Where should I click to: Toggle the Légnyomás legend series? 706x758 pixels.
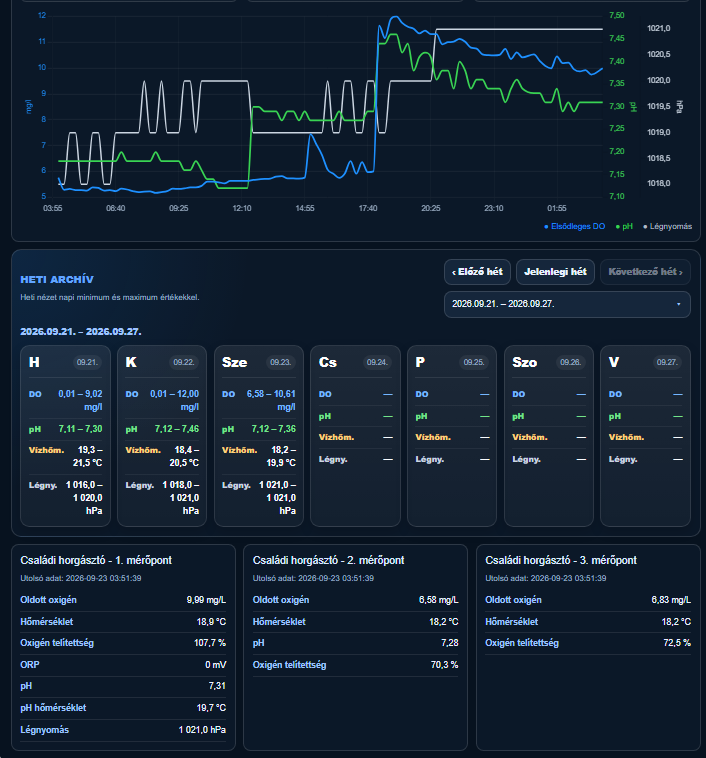(667, 226)
